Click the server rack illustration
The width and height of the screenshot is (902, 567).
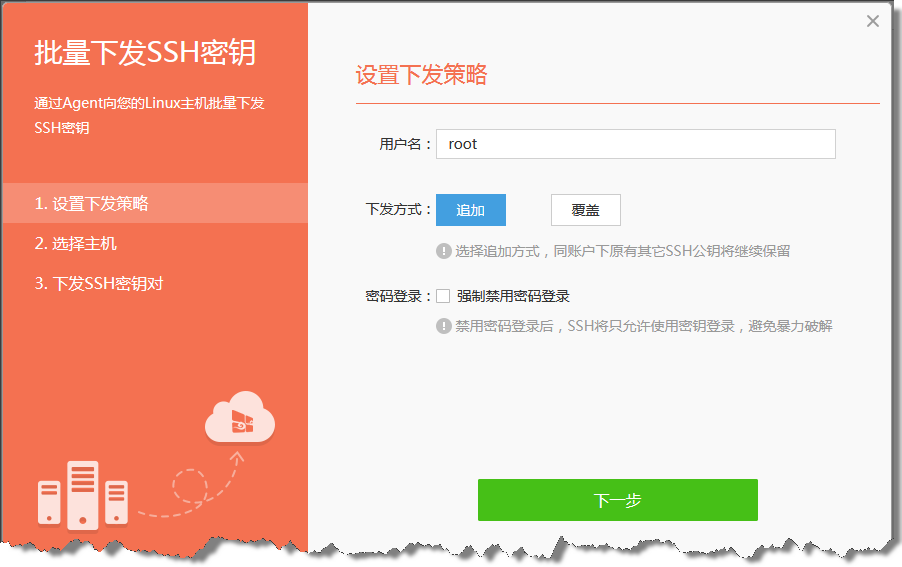[x=83, y=495]
